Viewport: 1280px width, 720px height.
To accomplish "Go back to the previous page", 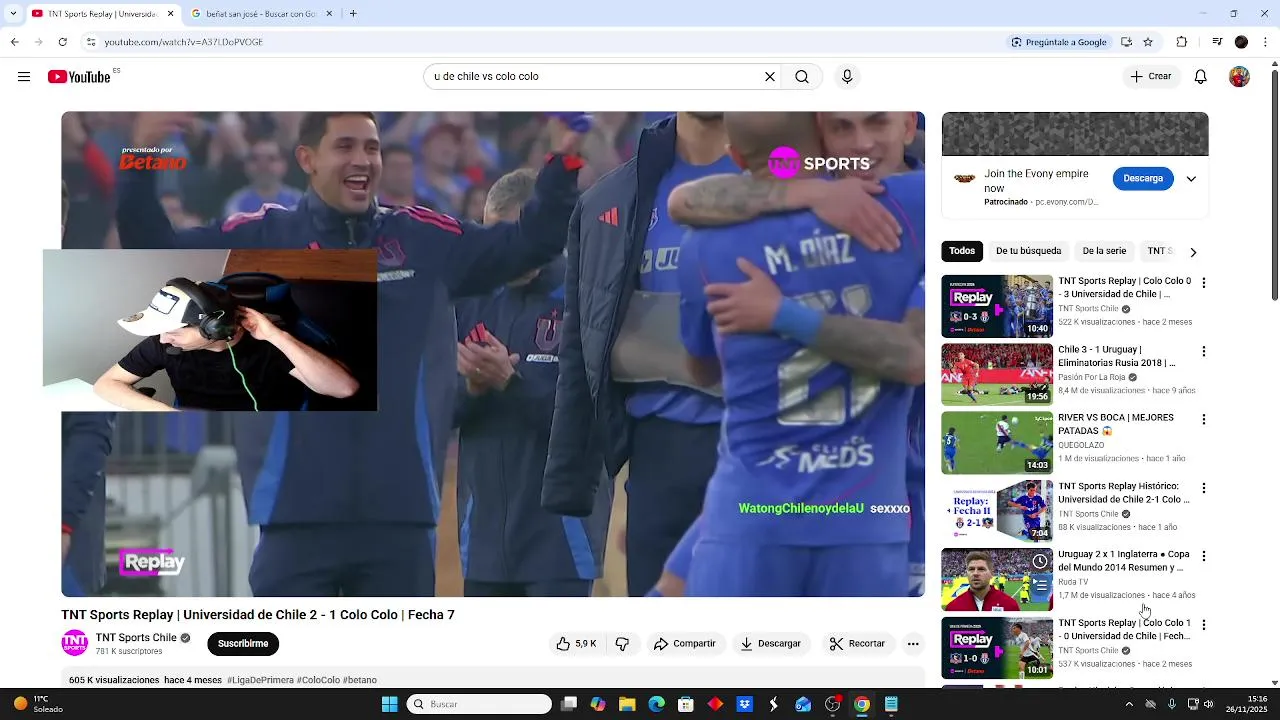I will point(14,42).
